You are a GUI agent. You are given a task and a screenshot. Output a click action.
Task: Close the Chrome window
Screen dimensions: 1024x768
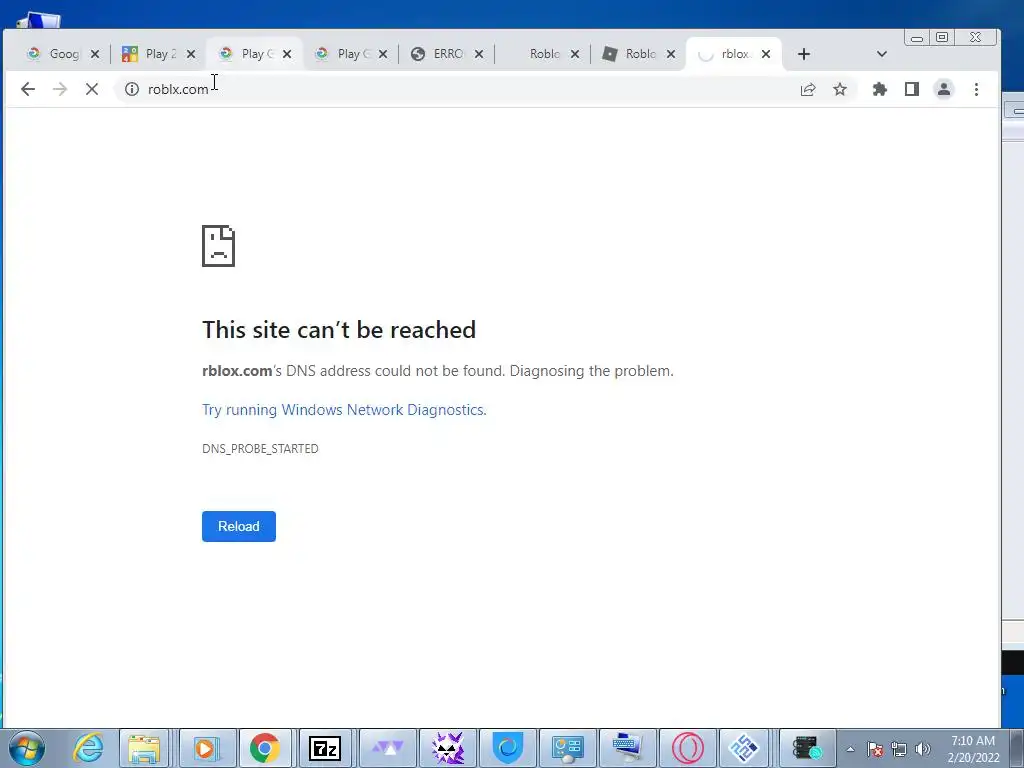975,38
